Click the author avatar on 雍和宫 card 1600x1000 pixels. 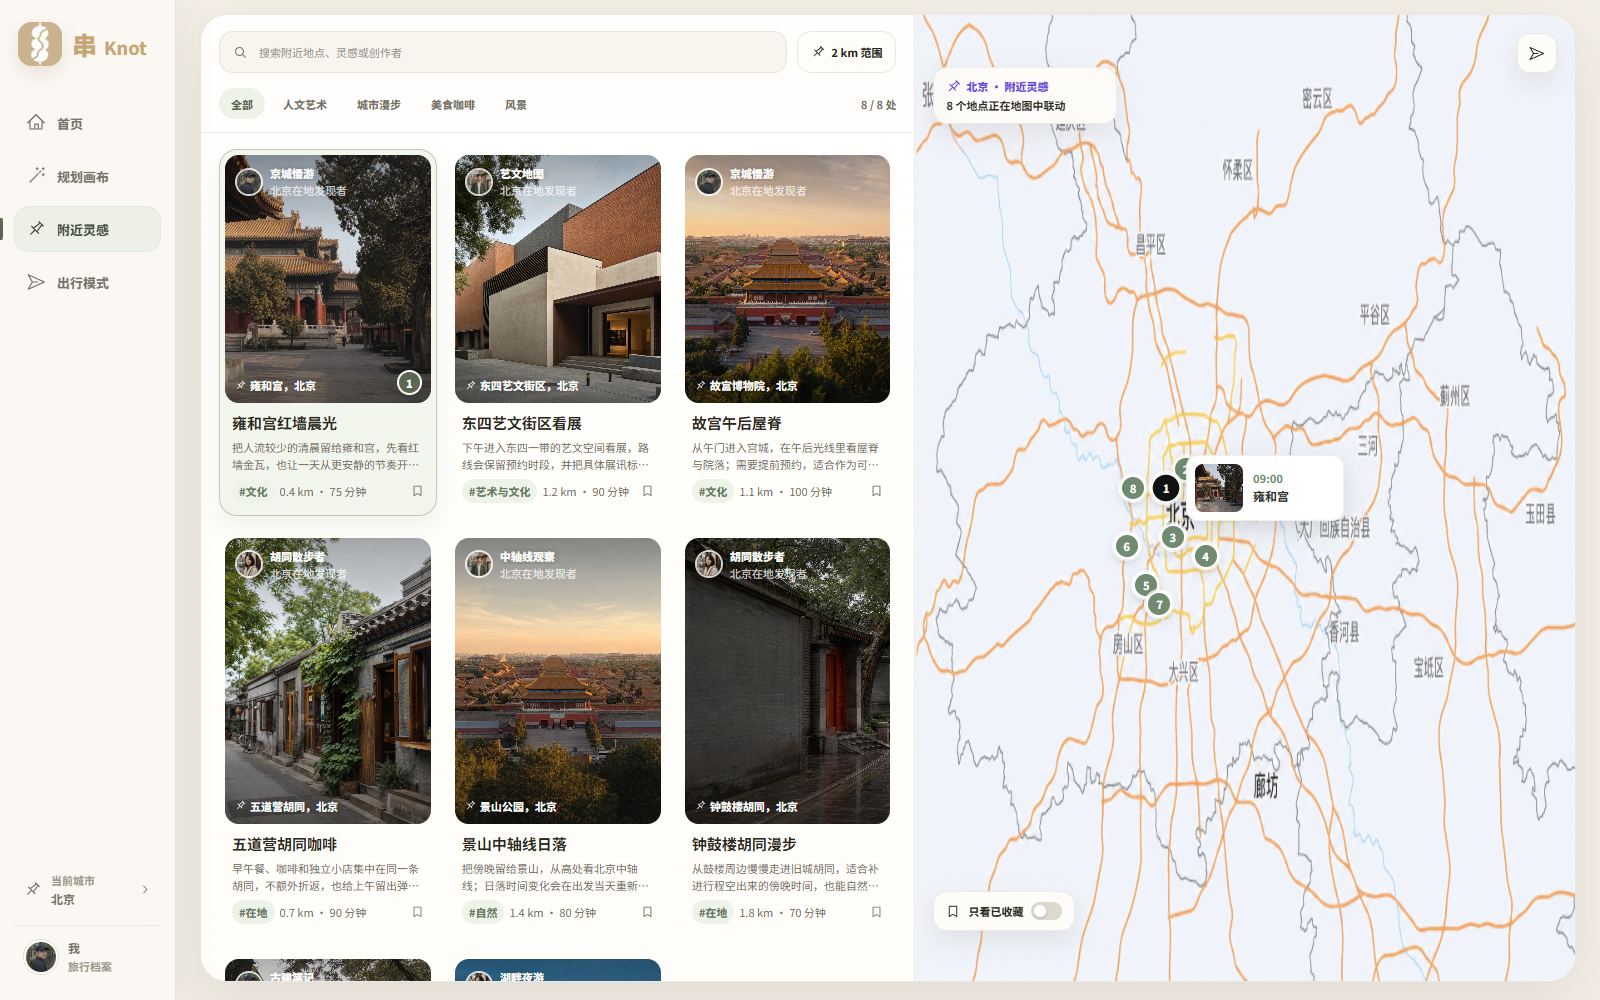(249, 181)
